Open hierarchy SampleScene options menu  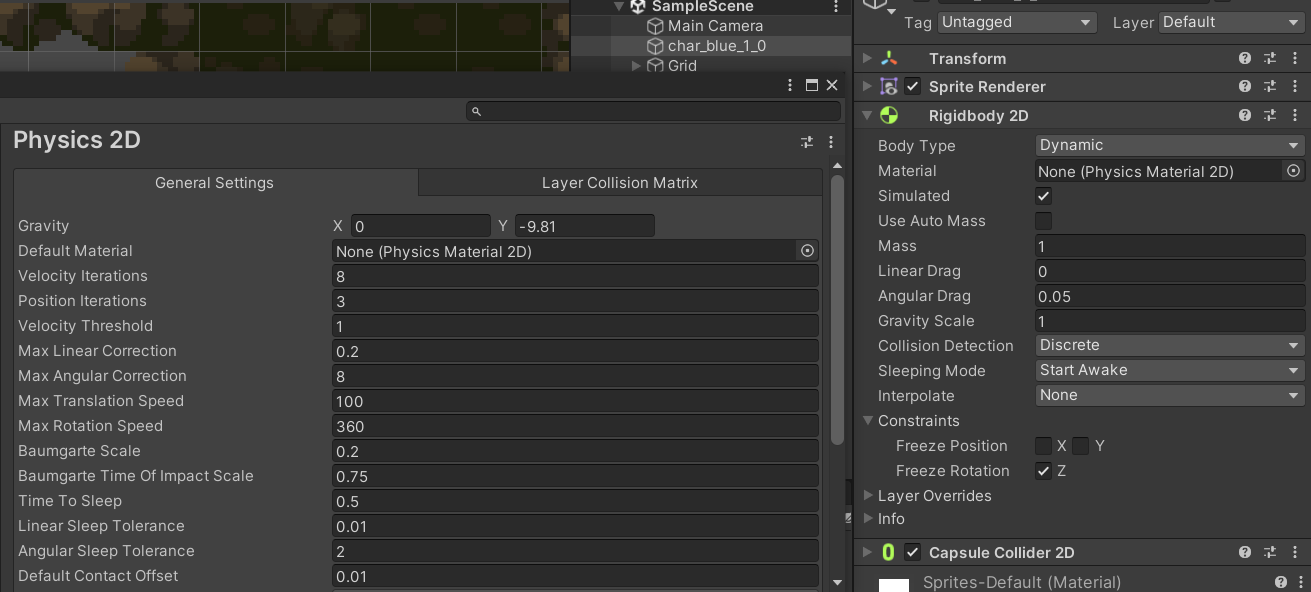pyautogui.click(x=836, y=7)
